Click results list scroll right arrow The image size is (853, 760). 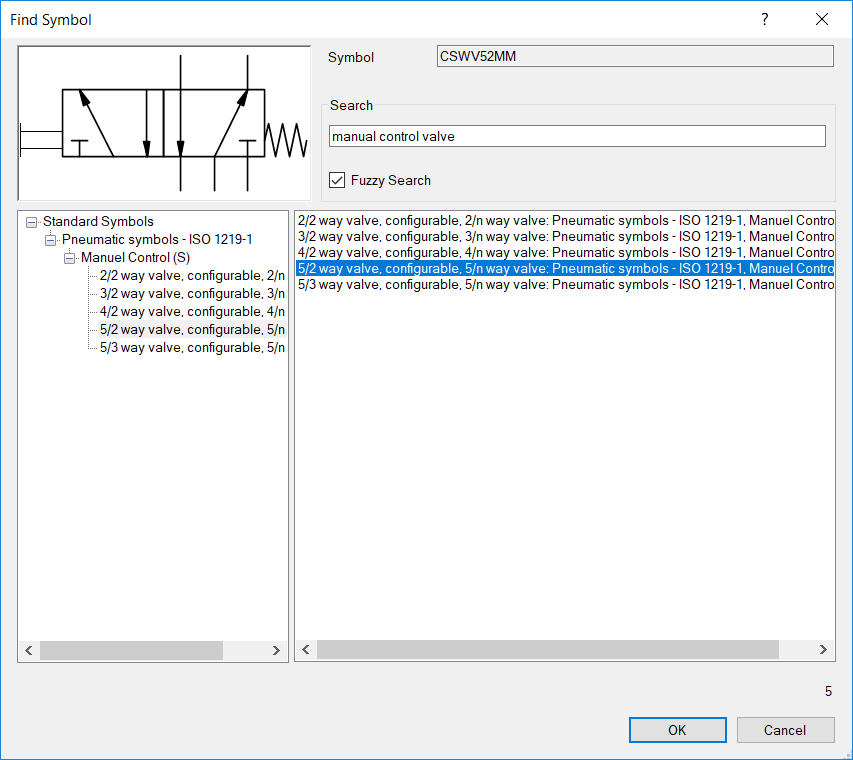[823, 650]
